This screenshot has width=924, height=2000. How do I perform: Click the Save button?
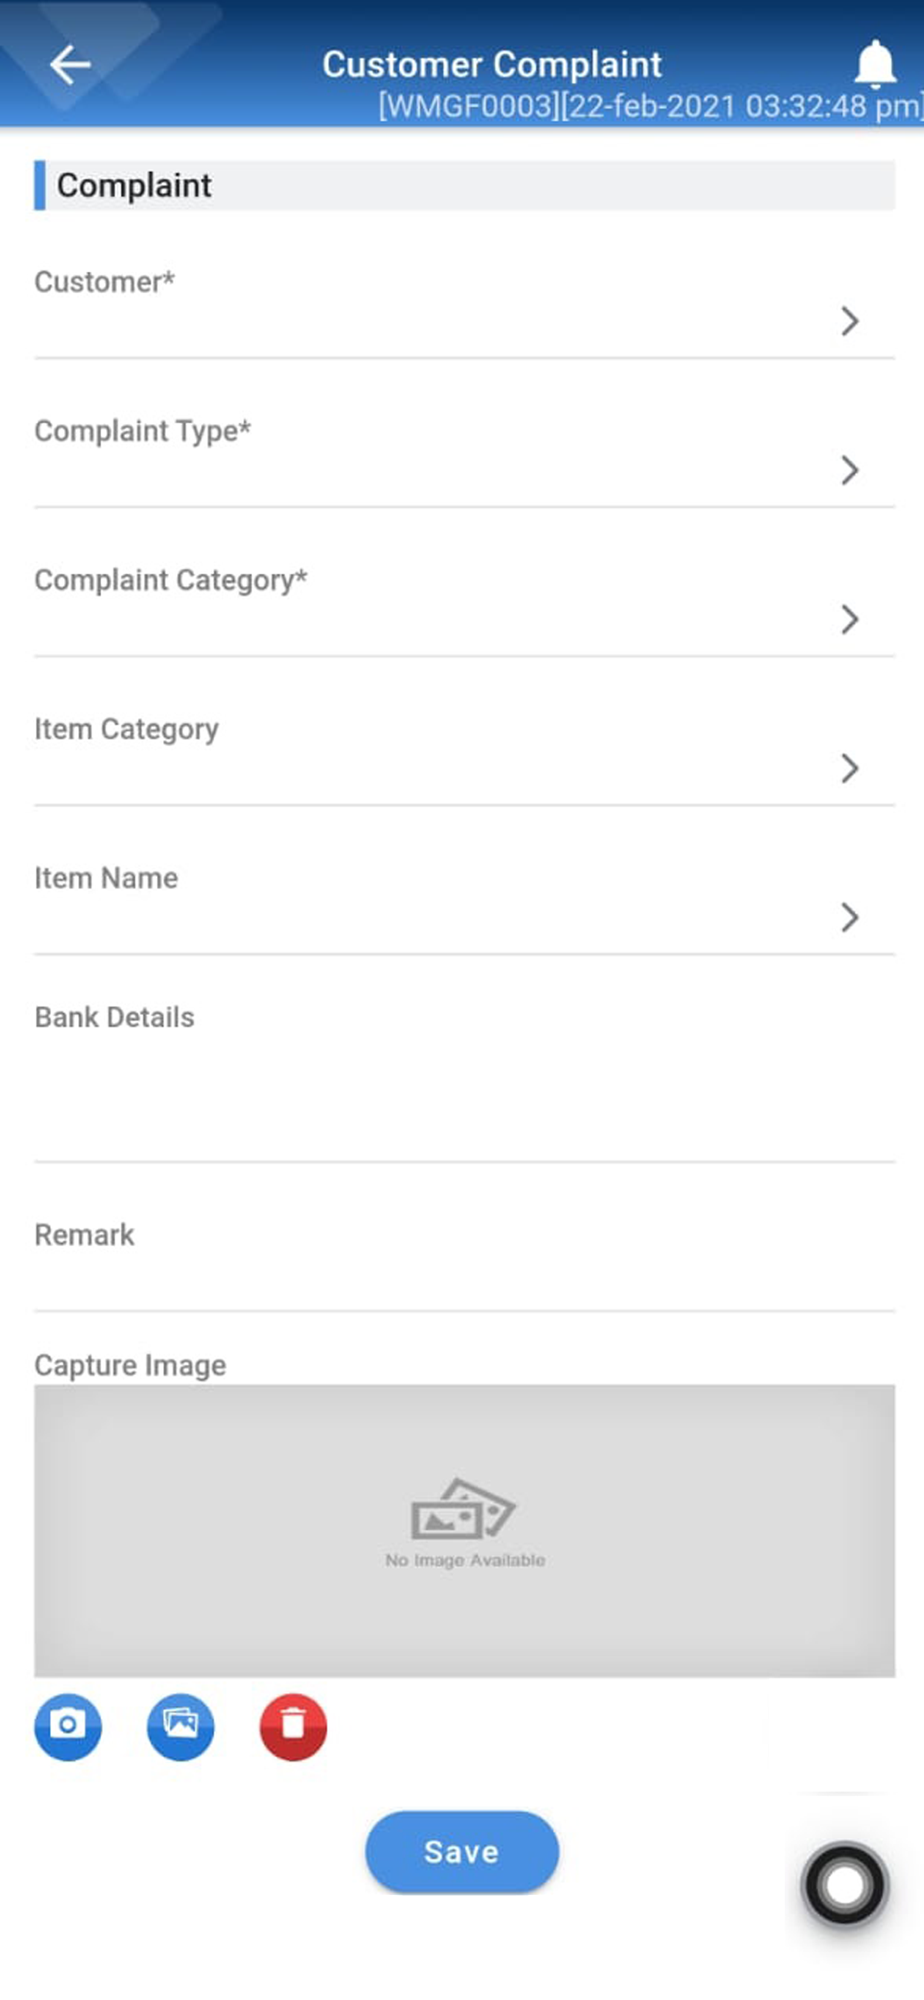pos(462,1852)
